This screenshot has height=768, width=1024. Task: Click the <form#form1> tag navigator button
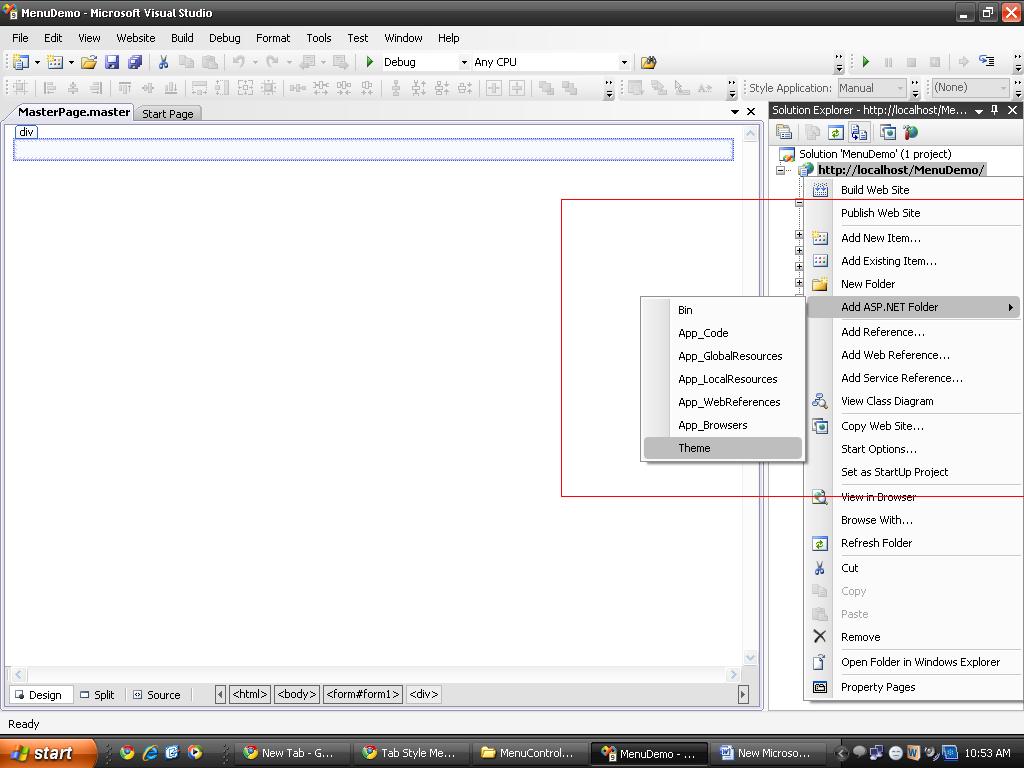(363, 694)
